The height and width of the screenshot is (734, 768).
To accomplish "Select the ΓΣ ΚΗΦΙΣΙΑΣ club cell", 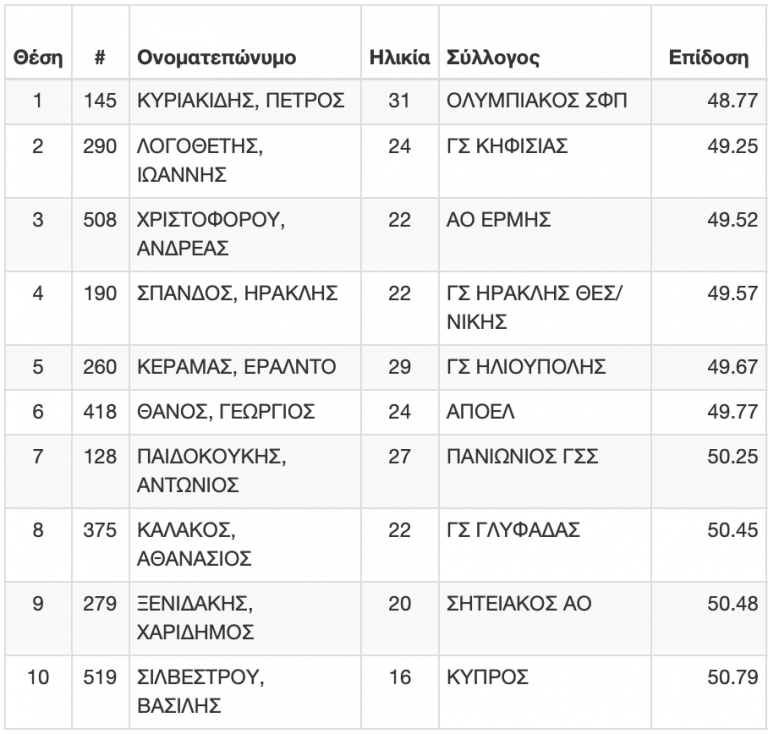I will 507,146.
